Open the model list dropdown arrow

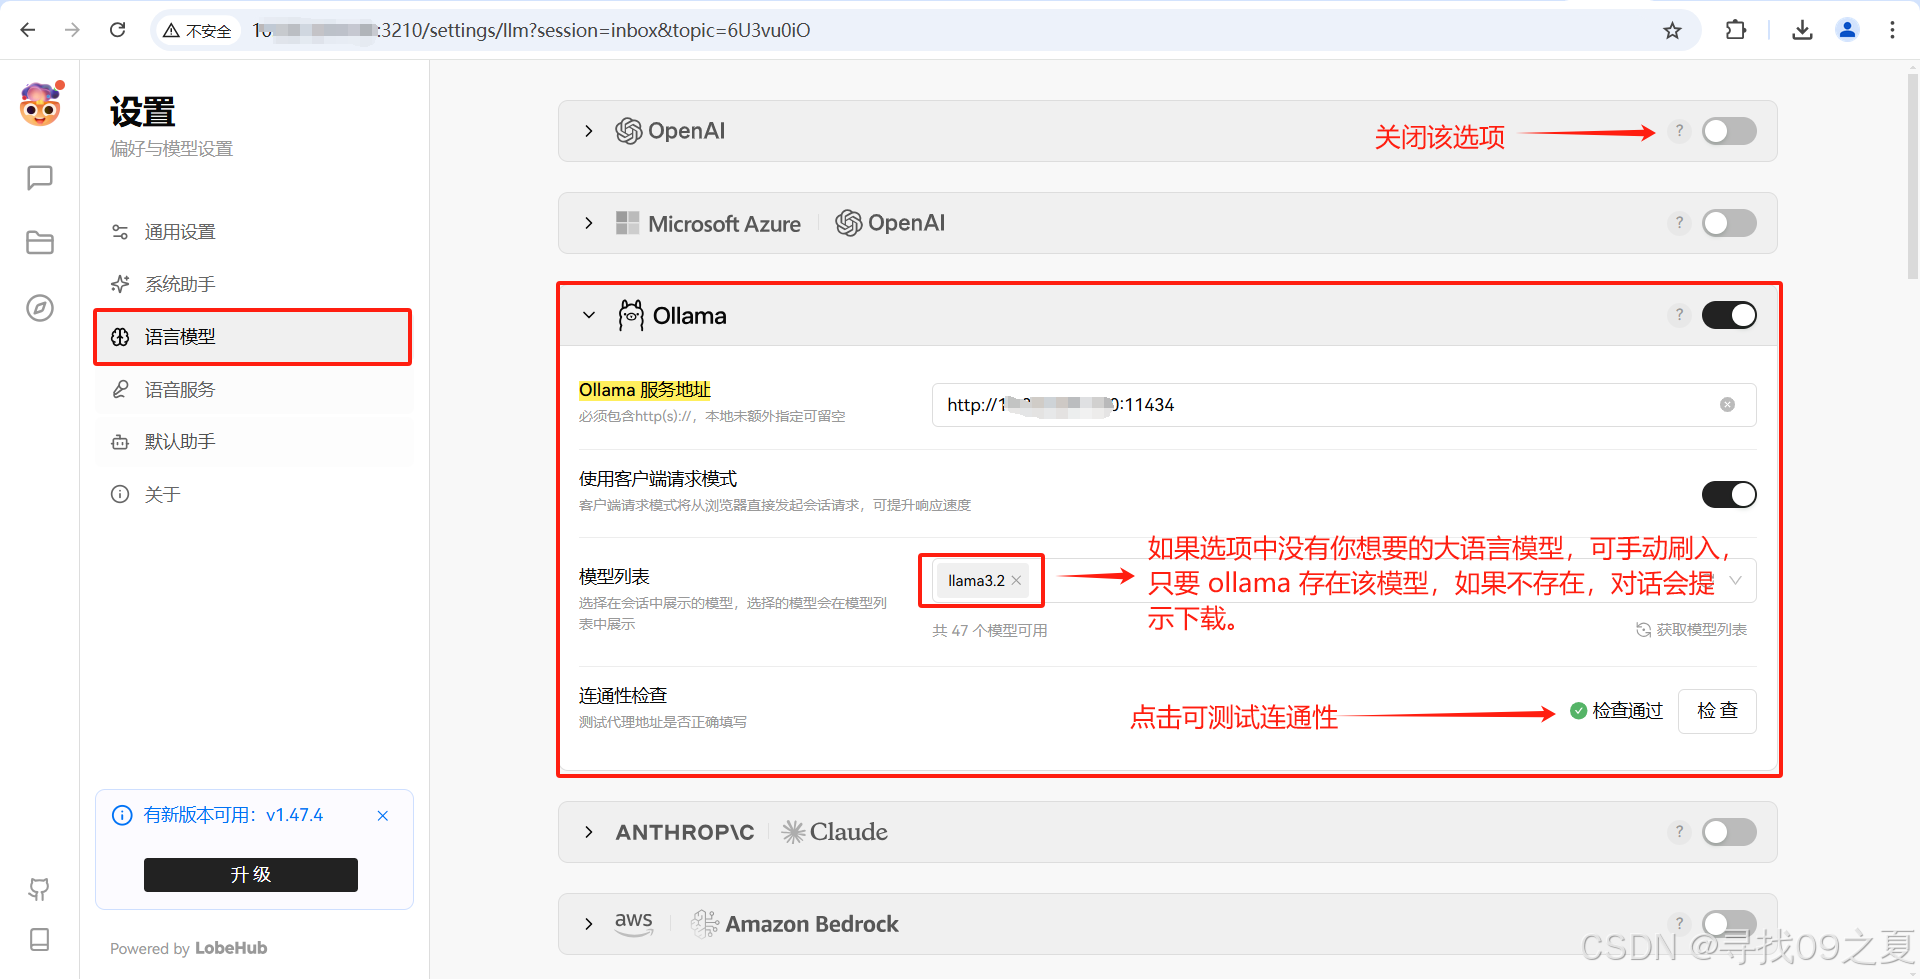[x=1736, y=581]
